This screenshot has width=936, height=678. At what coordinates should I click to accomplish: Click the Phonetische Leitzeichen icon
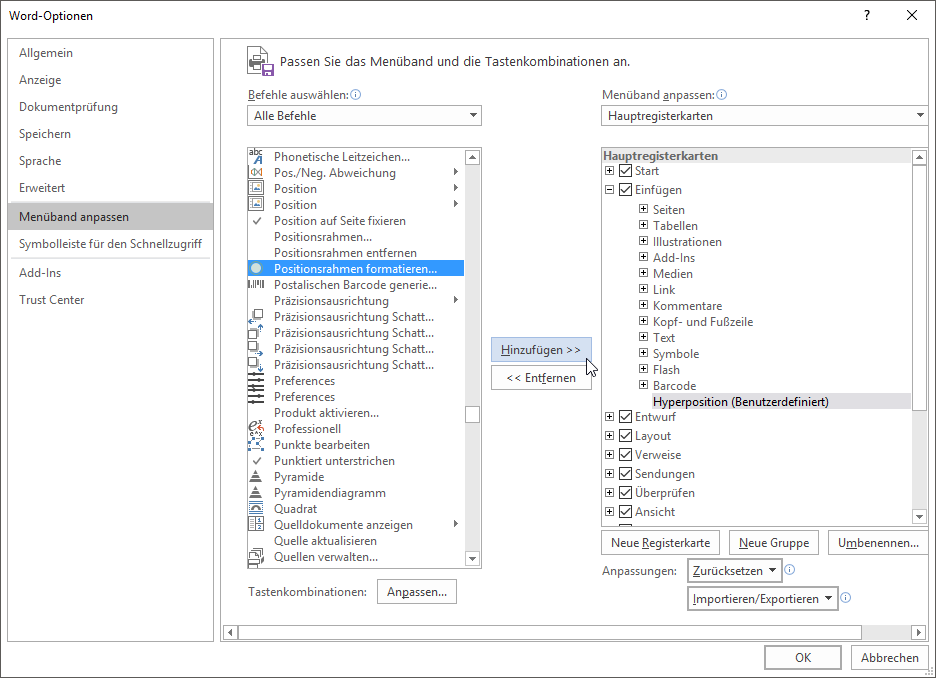point(255,157)
